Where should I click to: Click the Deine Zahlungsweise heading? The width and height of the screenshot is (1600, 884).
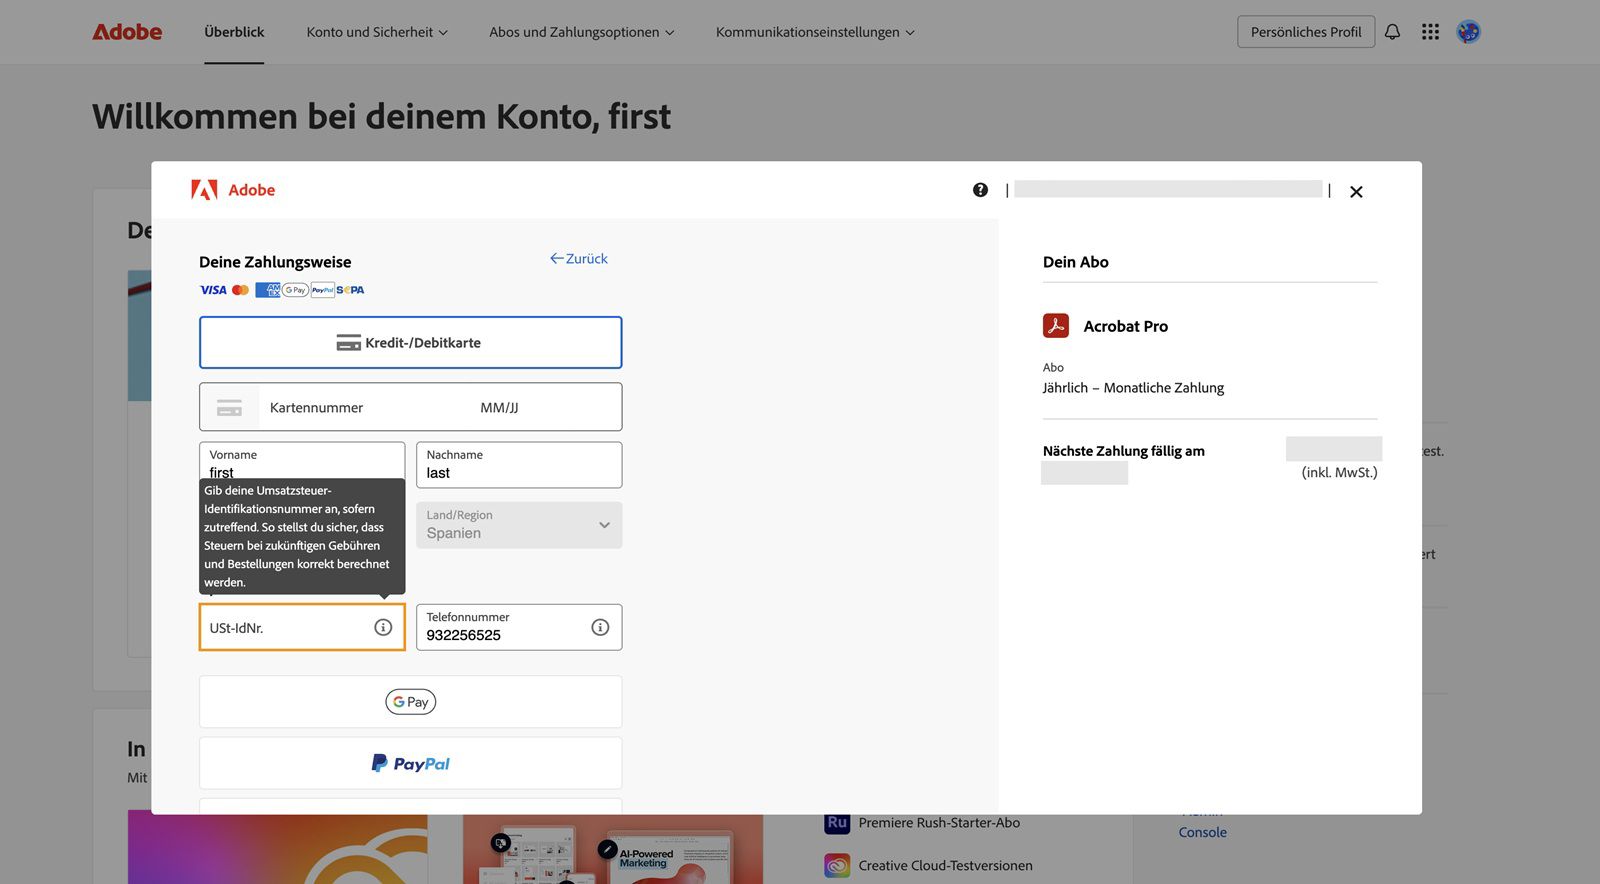click(x=275, y=262)
